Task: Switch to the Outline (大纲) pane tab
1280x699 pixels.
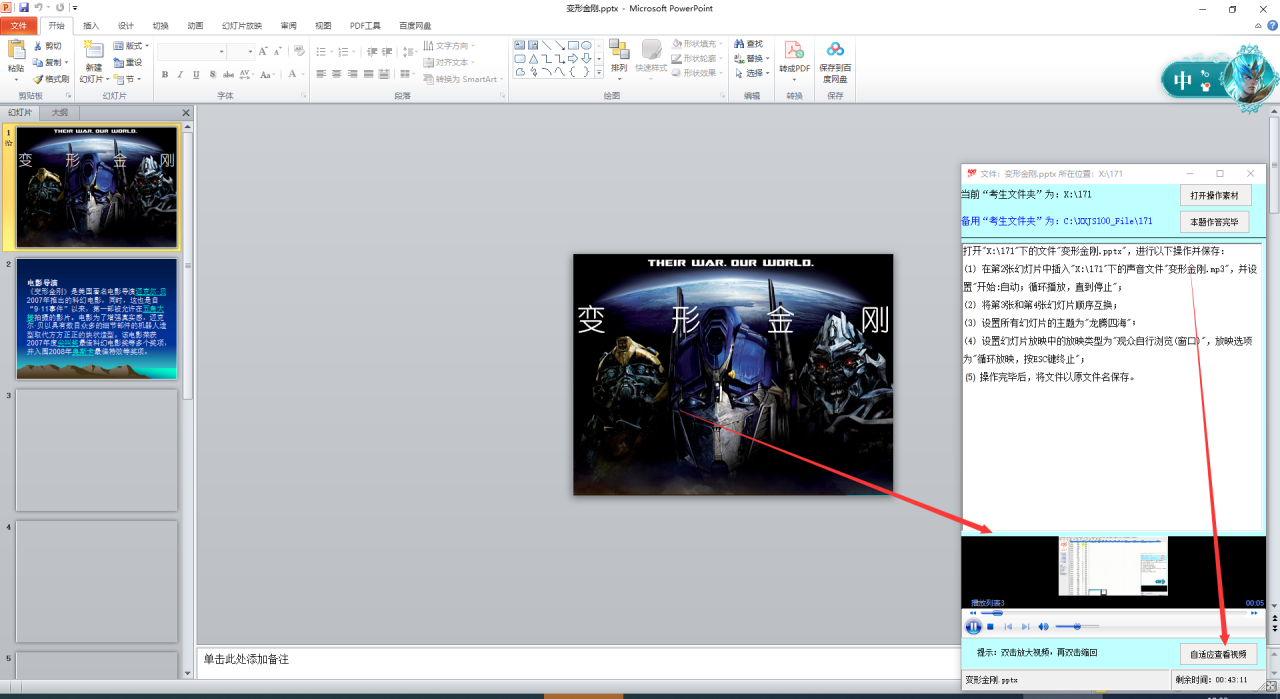Action: click(x=60, y=113)
